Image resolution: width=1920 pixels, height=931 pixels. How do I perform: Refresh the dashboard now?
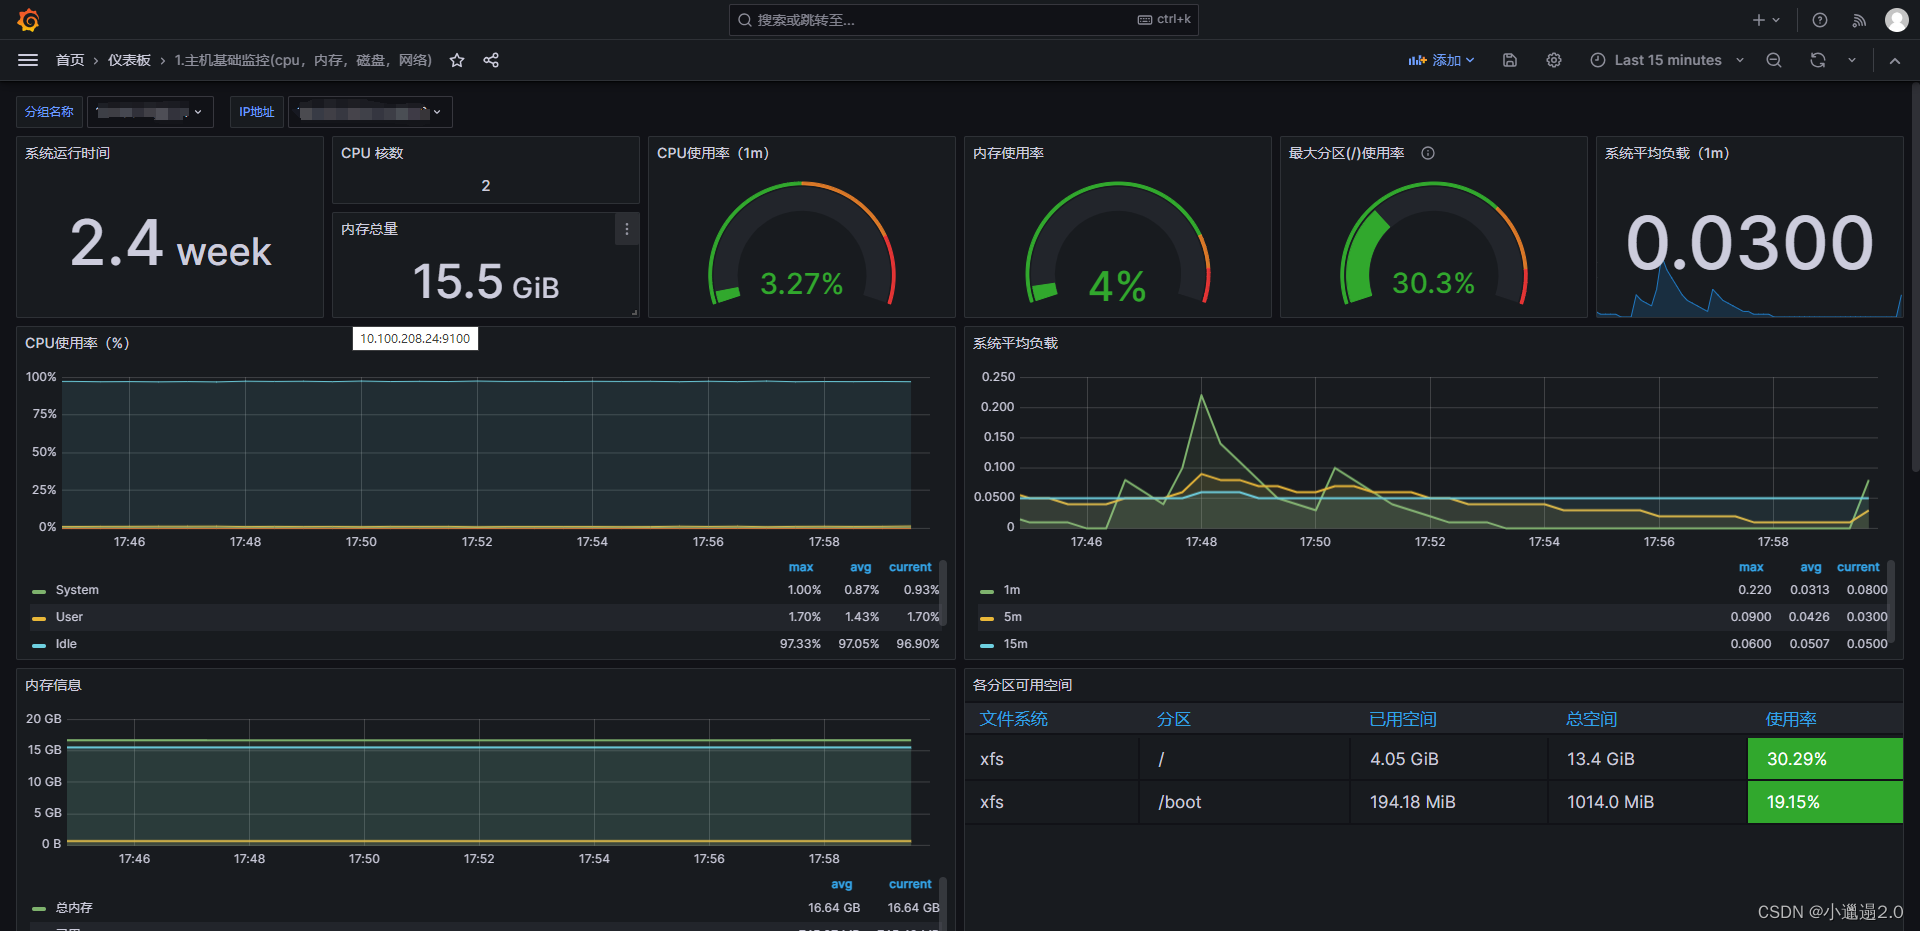[x=1818, y=60]
